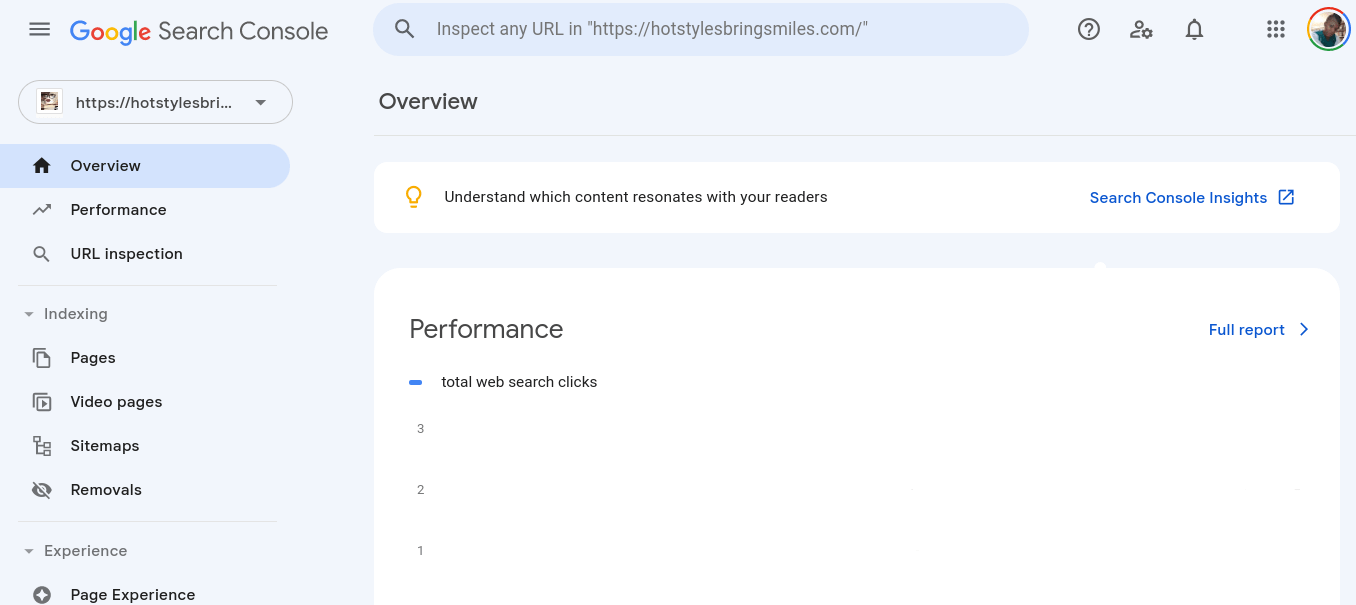The height and width of the screenshot is (605, 1356).
Task: Toggle the hamburger navigation menu
Action: pos(39,29)
